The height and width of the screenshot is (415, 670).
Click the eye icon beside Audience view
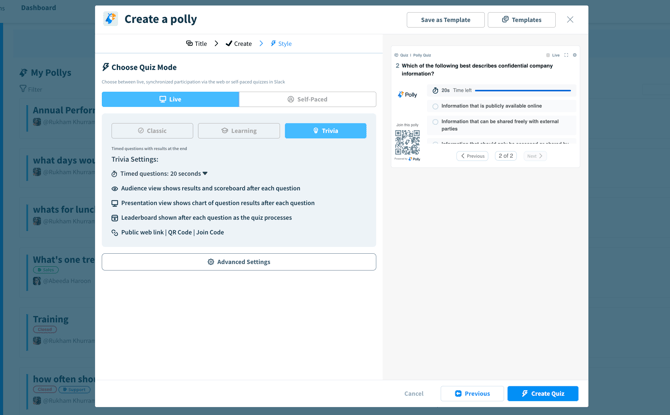pos(115,188)
